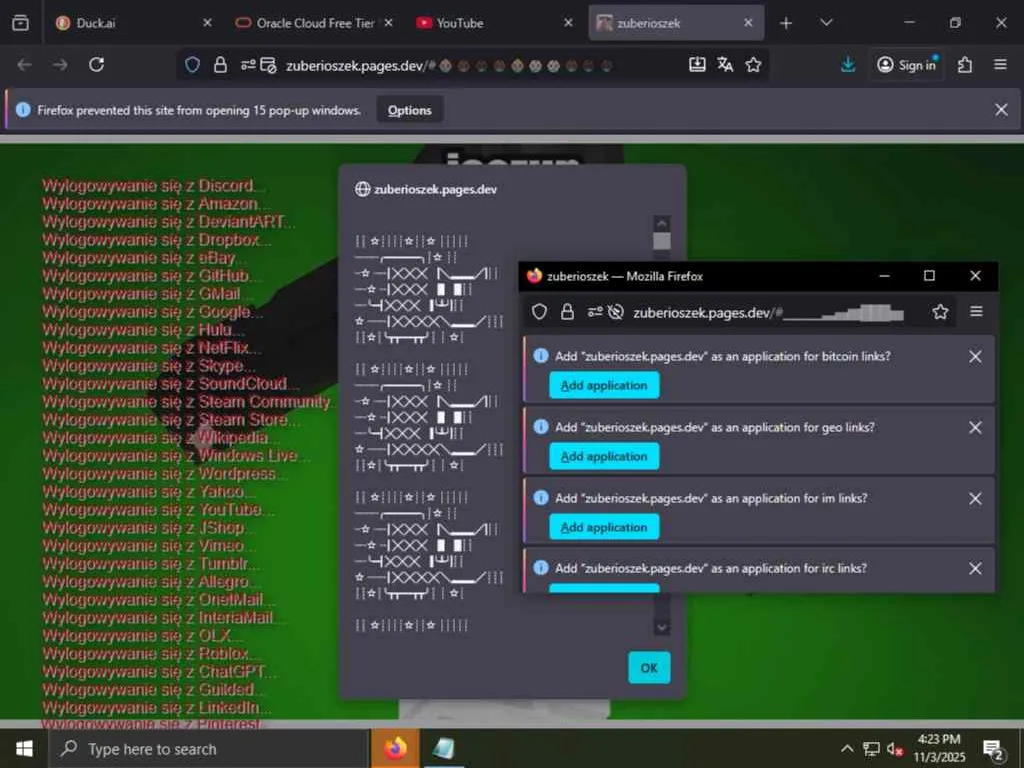The image size is (1024, 768).
Task: Open the Firefox View icon at top left
Action: tap(20, 23)
